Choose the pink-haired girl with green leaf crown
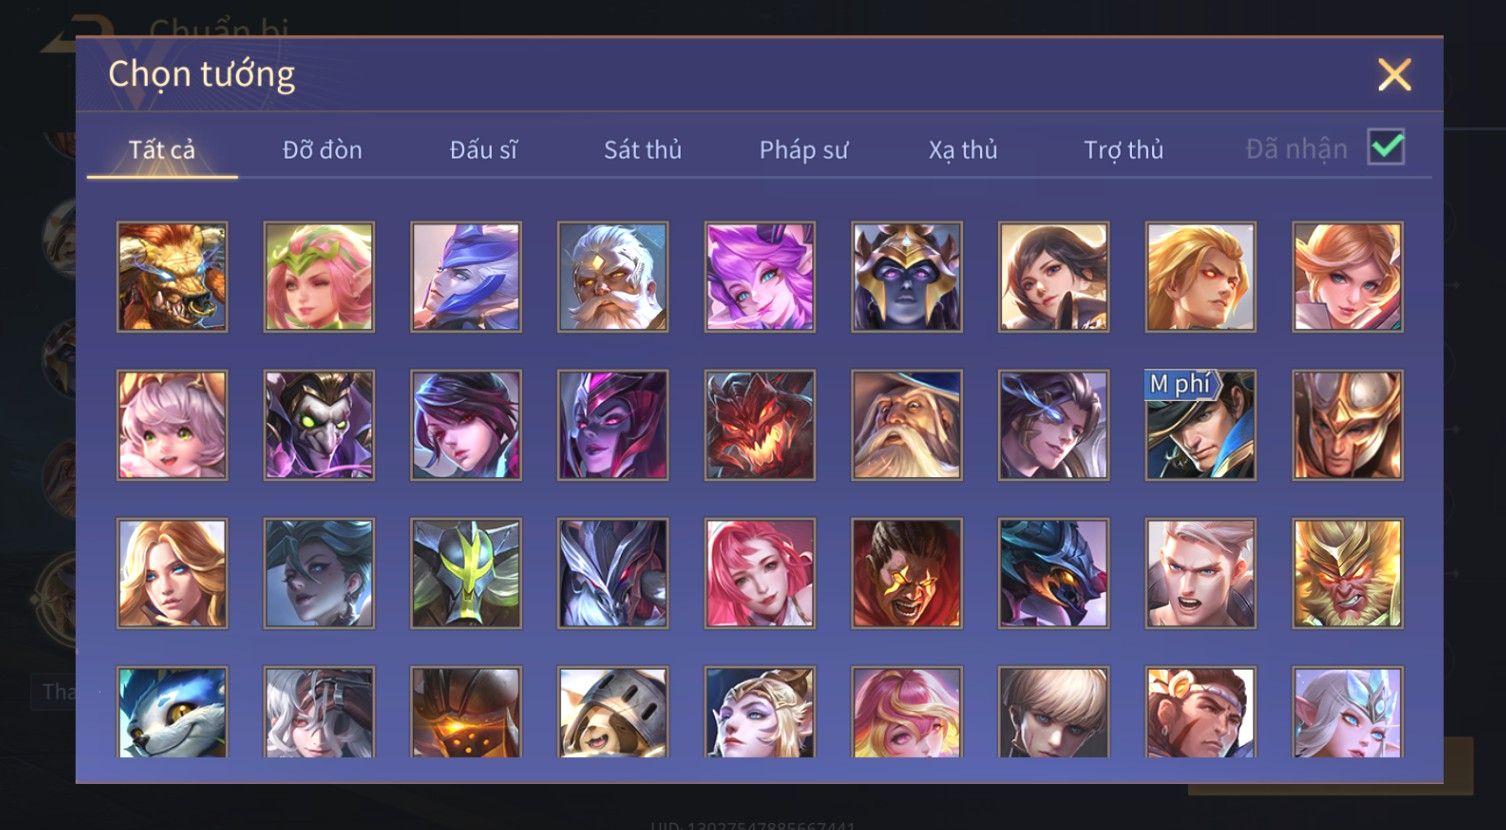 click(x=319, y=277)
